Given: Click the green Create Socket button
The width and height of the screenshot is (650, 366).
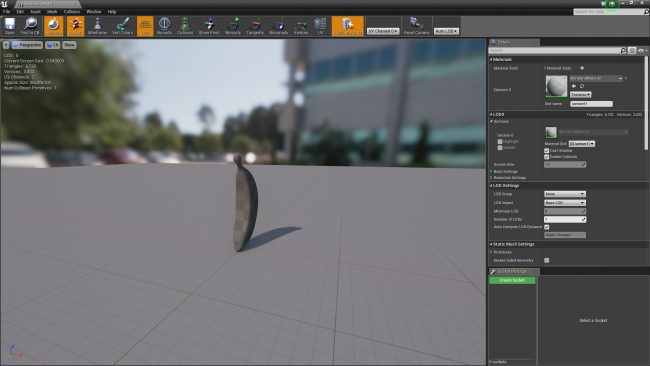Looking at the screenshot, I should tap(512, 280).
